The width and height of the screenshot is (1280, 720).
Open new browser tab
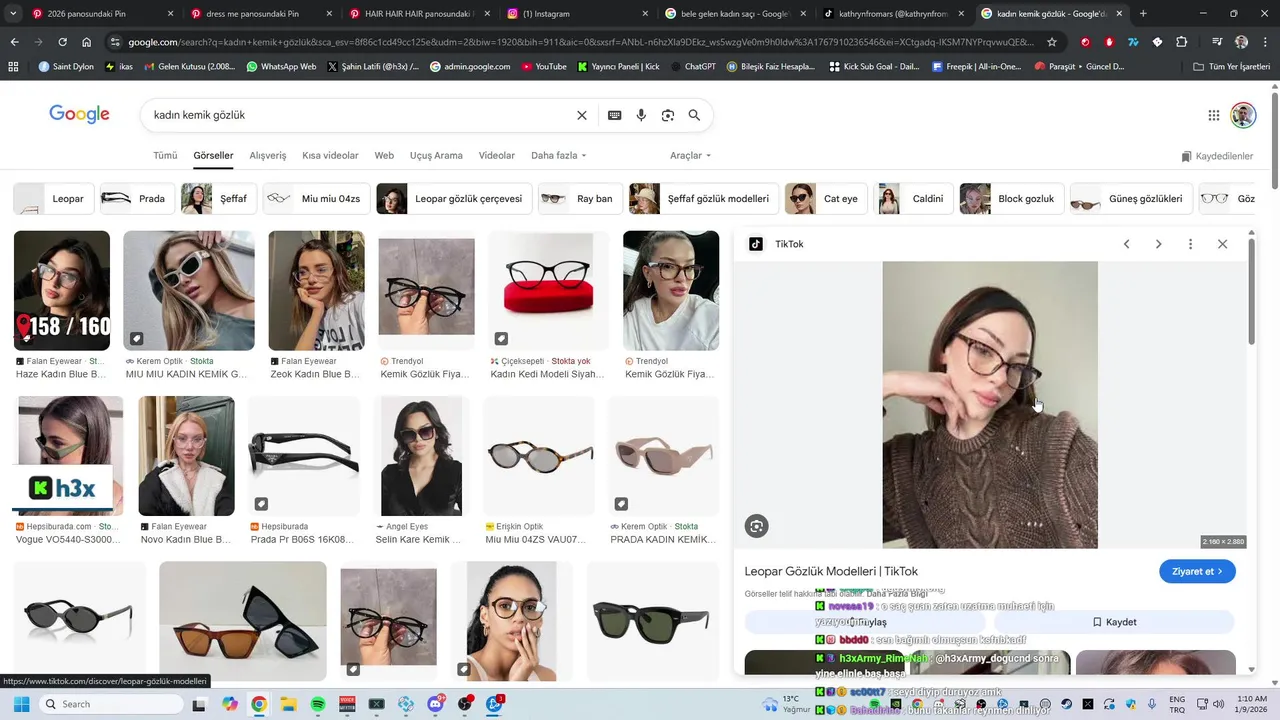1143,14
